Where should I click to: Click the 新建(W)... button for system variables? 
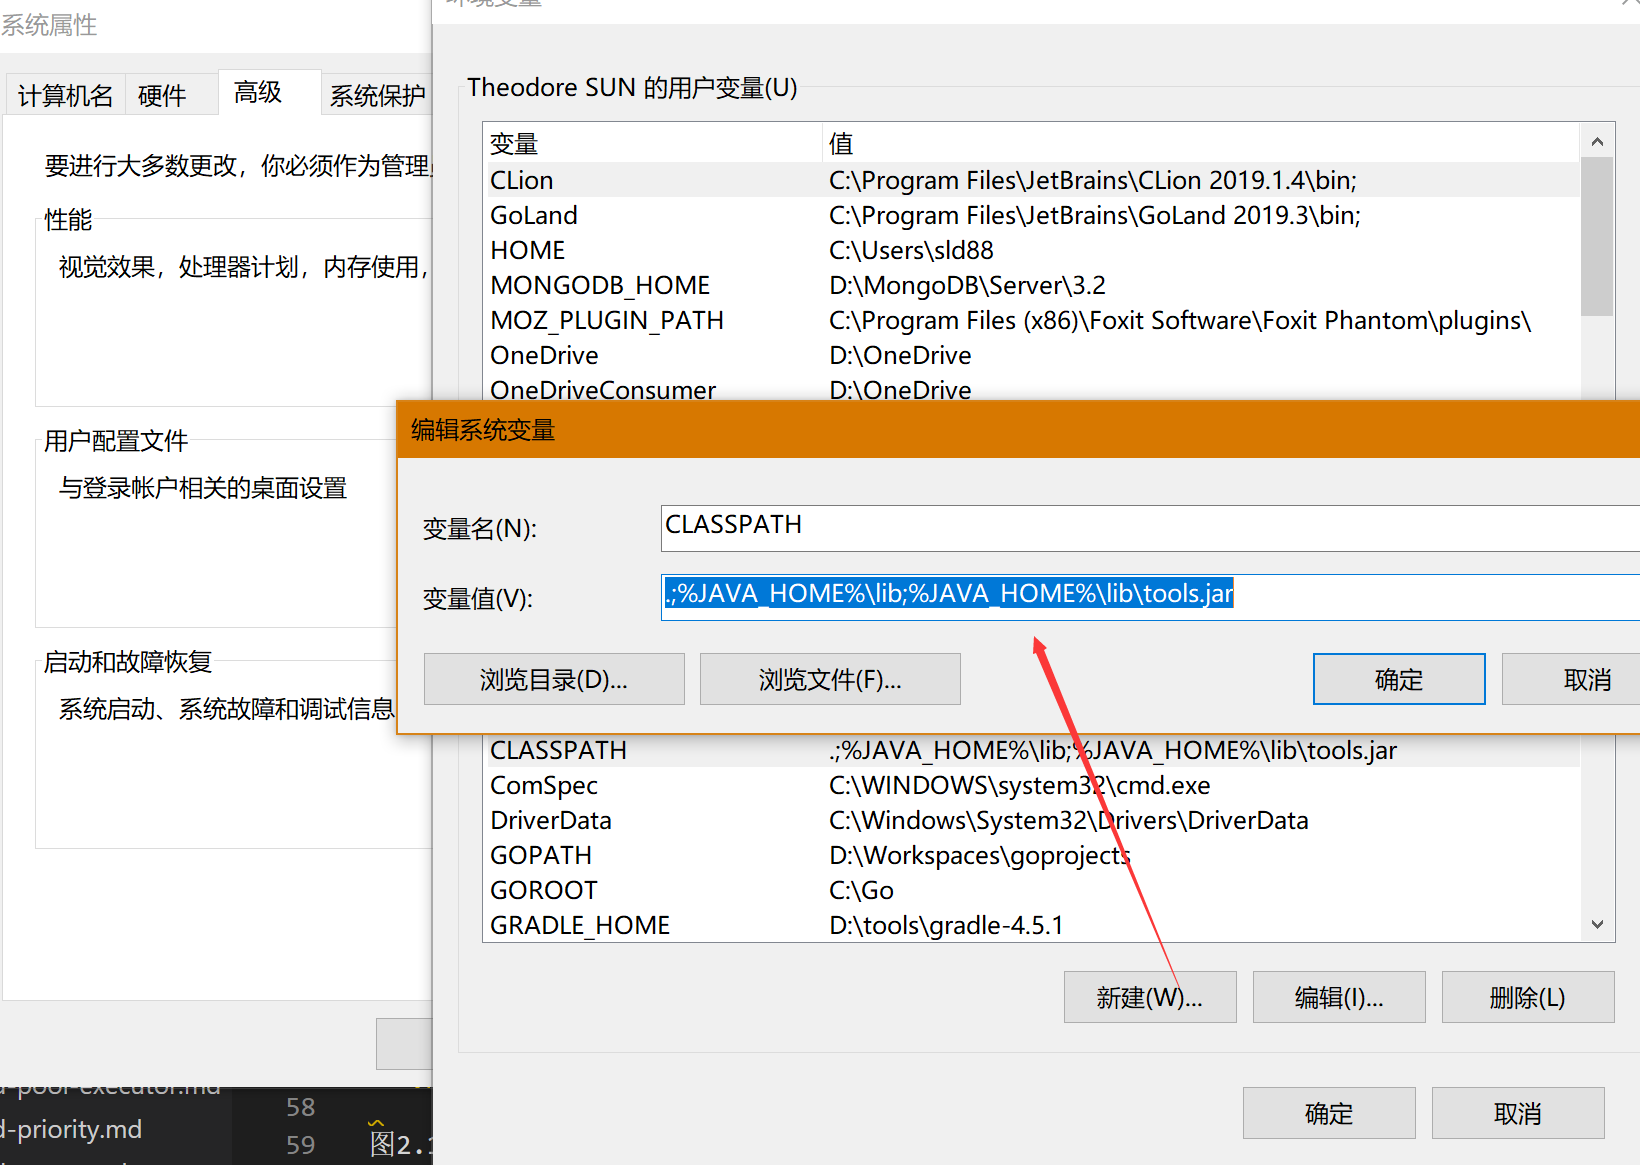1150,997
